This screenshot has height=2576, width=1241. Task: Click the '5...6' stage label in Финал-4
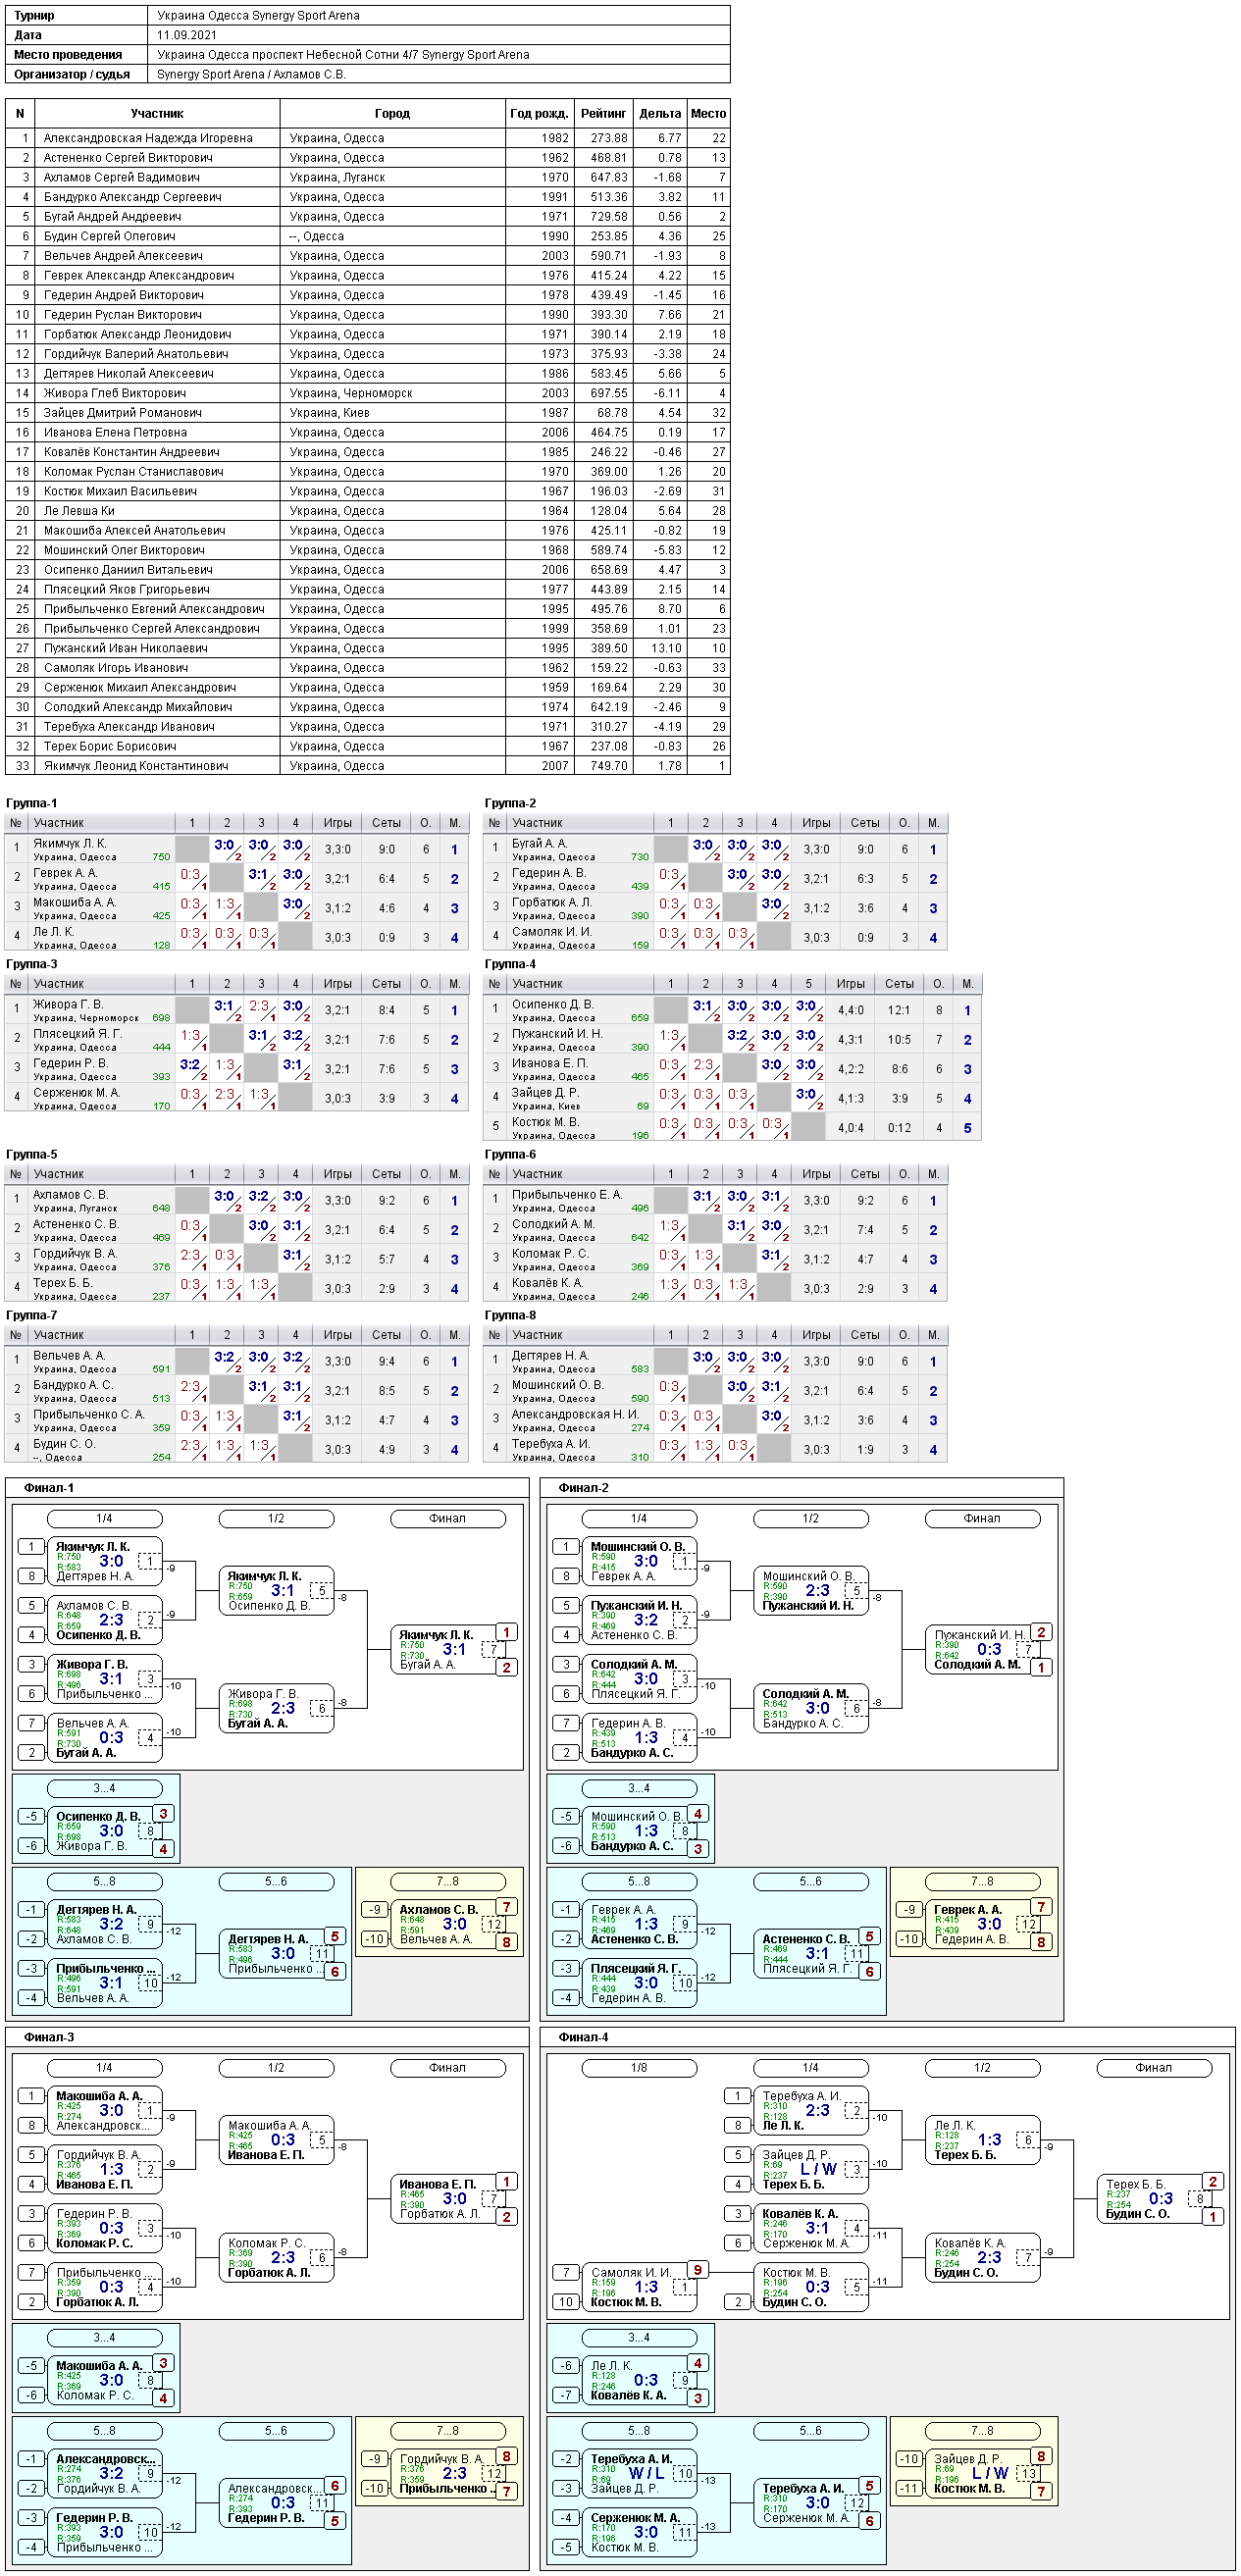point(811,2430)
